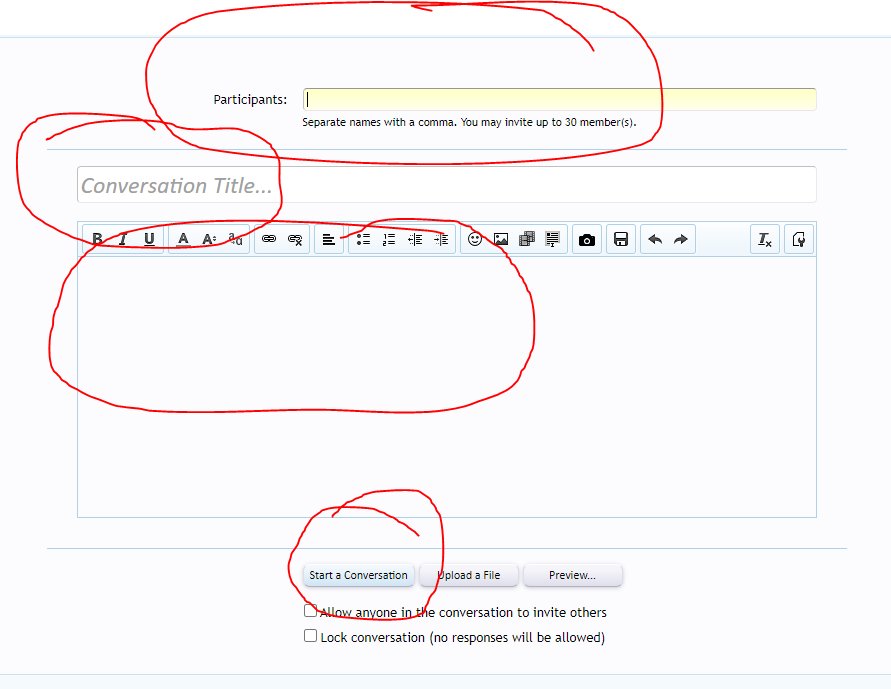Check the Lock conversation option
Image resolution: width=891 pixels, height=689 pixels.
[310, 636]
